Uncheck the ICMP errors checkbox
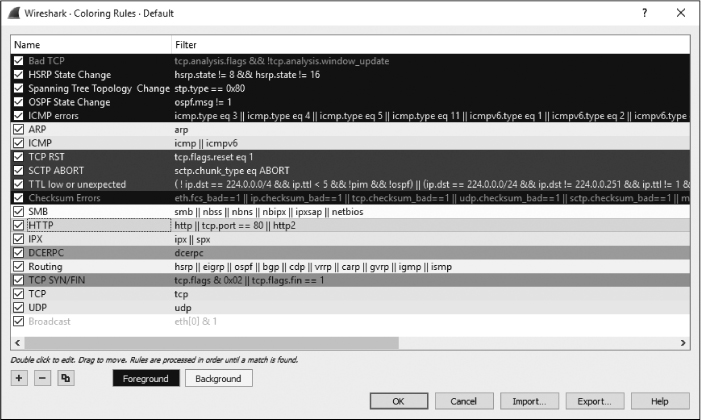 18,116
